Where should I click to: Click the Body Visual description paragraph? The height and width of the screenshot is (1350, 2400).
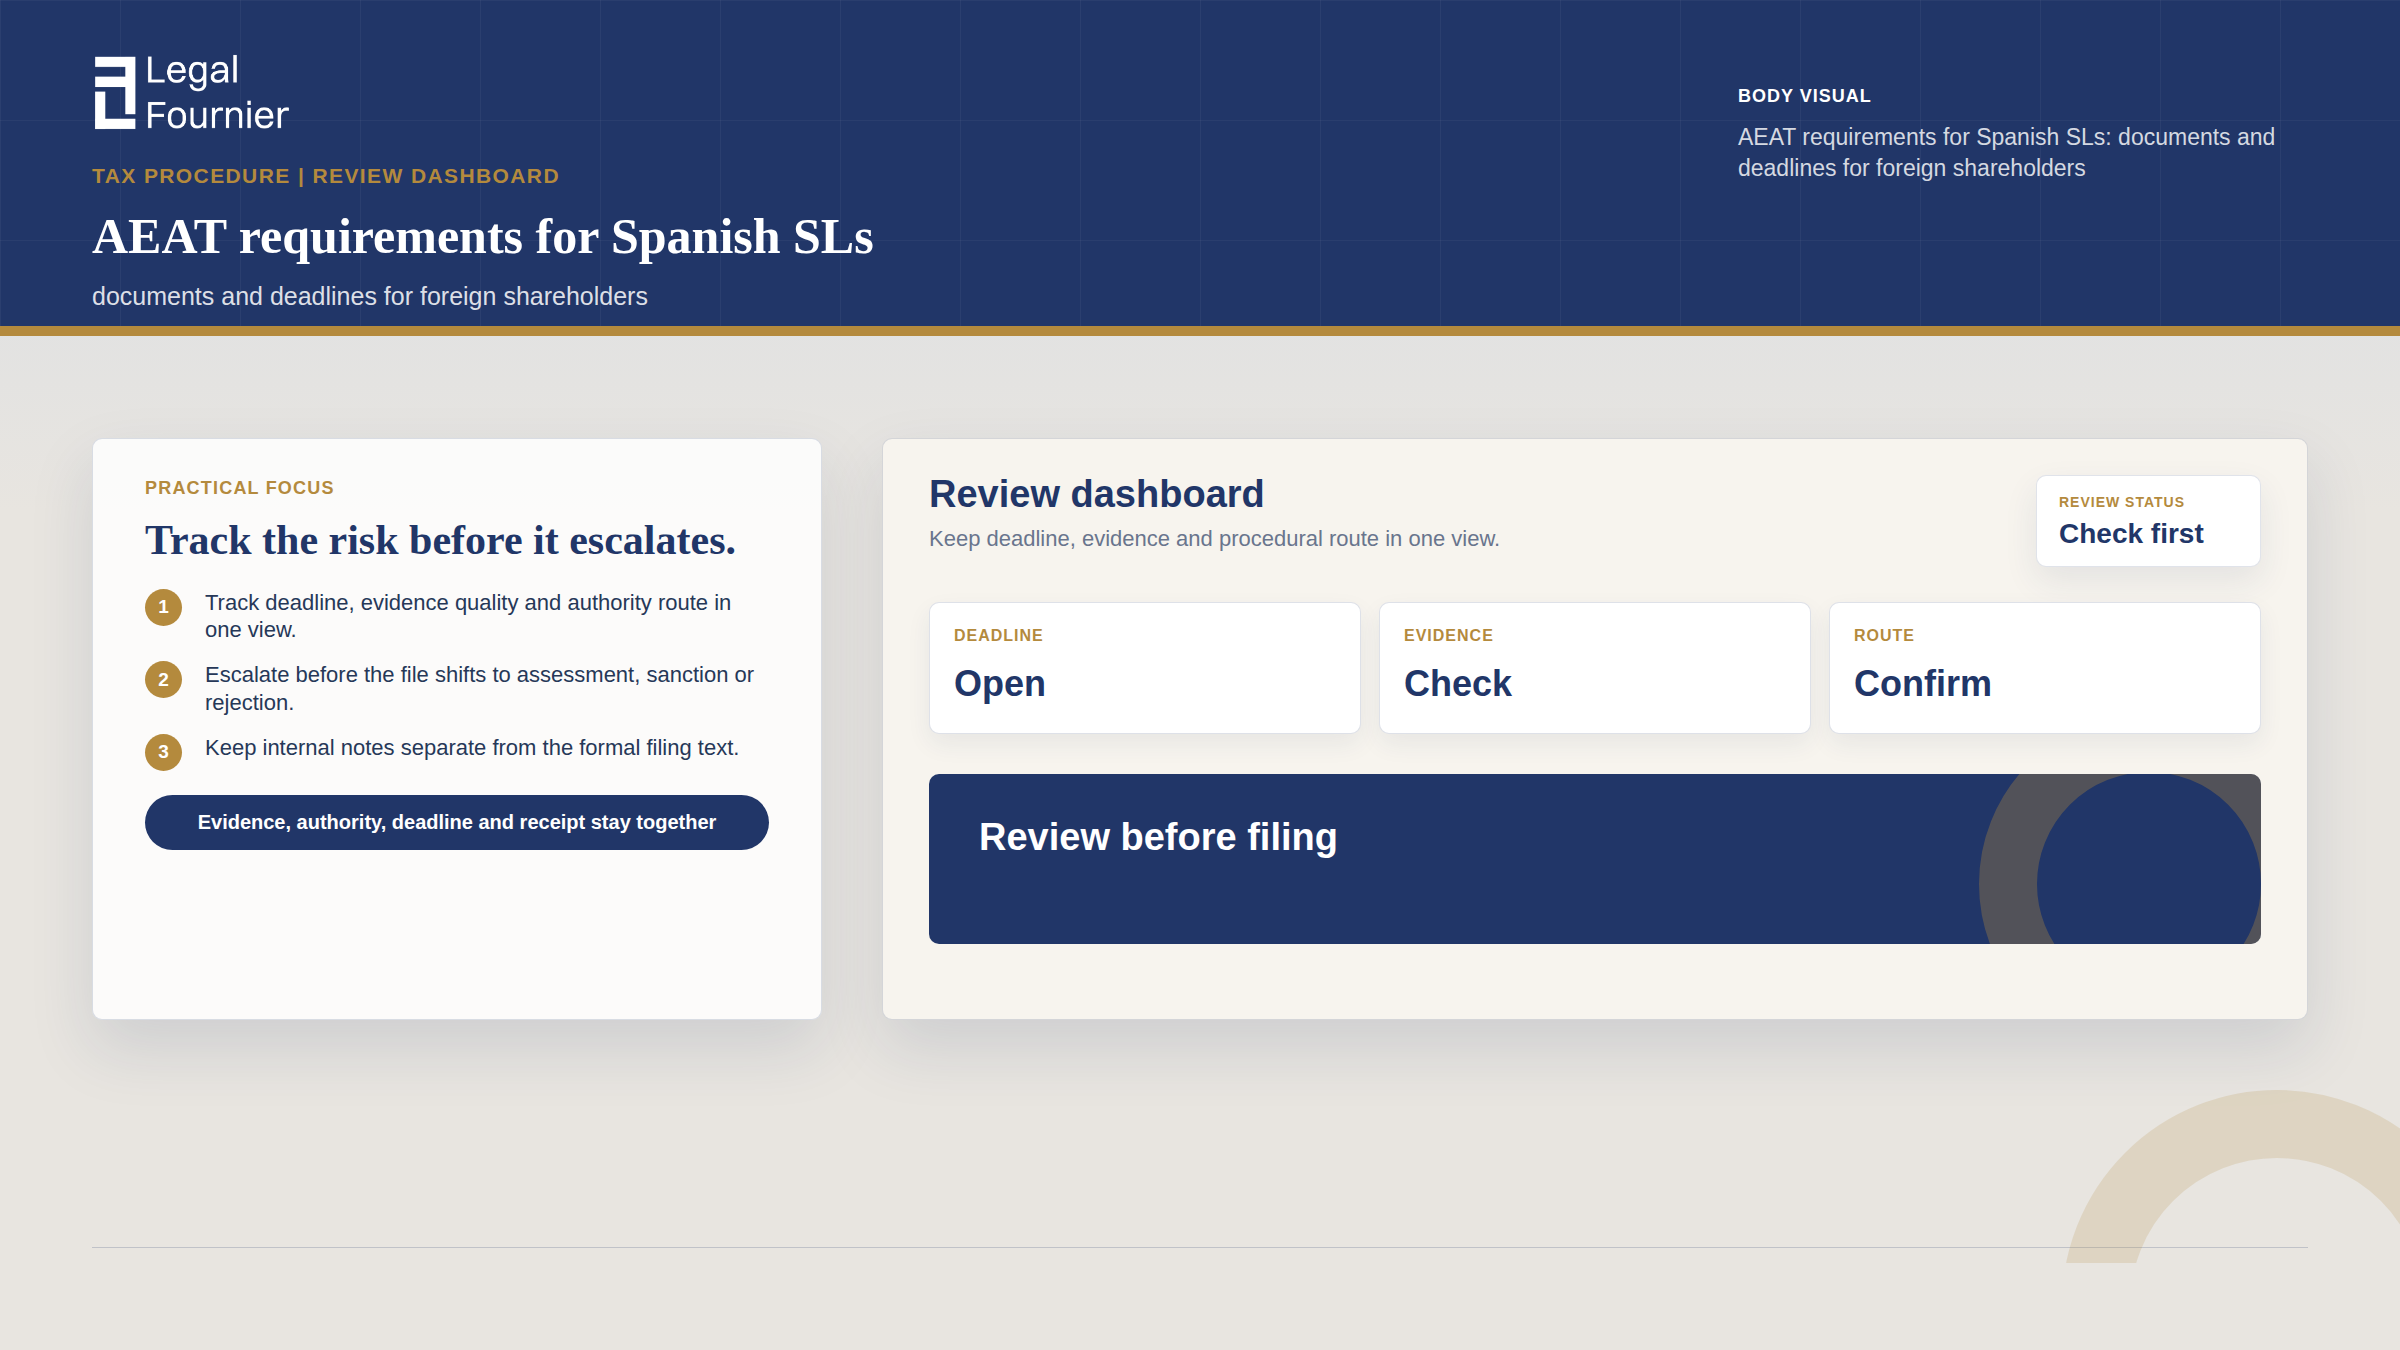click(x=2006, y=152)
